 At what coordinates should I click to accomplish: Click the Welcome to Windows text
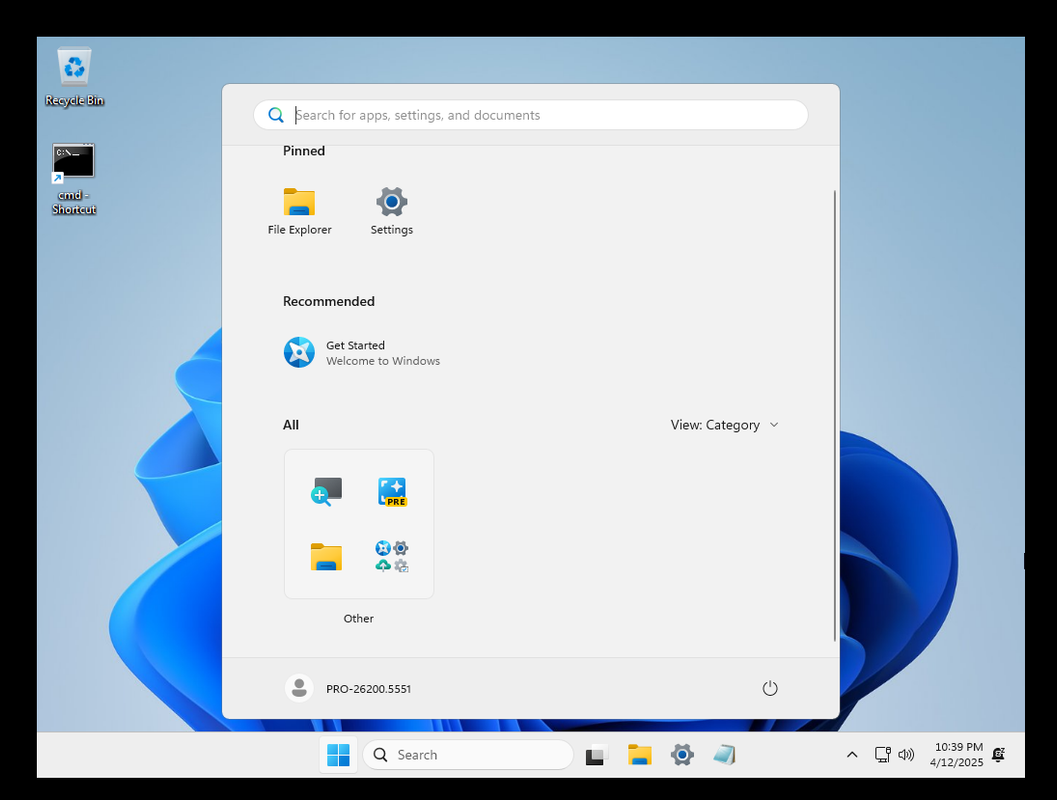coord(383,361)
